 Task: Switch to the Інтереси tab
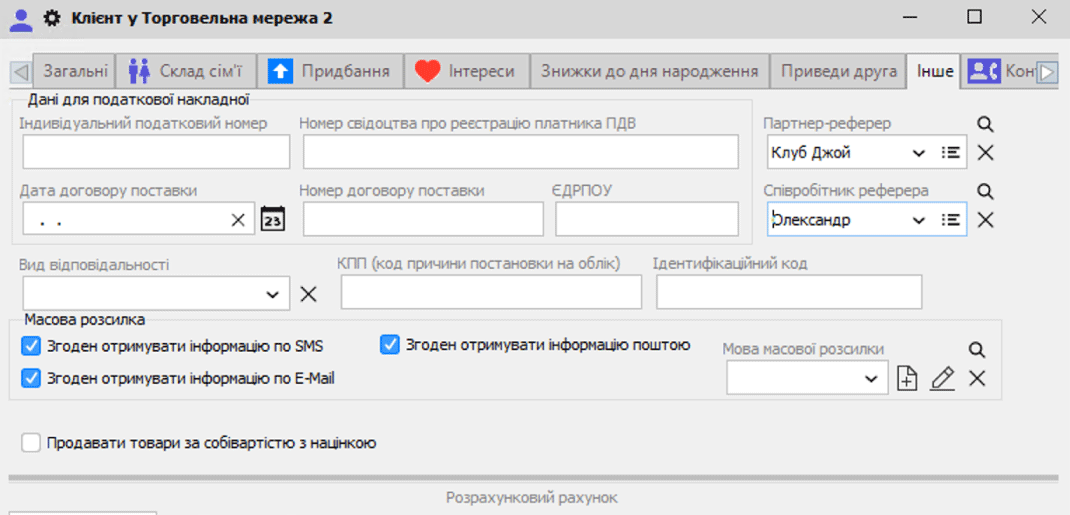[466, 71]
